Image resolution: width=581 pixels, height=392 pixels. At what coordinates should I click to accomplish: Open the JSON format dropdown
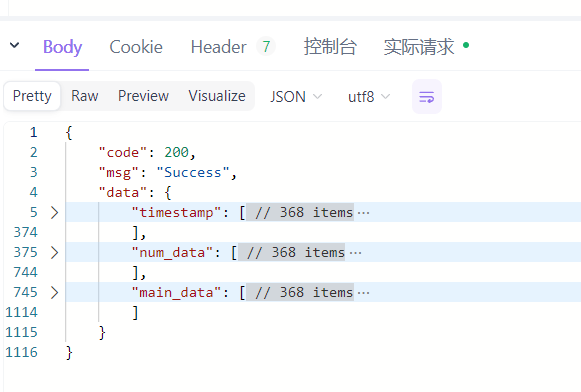[296, 97]
